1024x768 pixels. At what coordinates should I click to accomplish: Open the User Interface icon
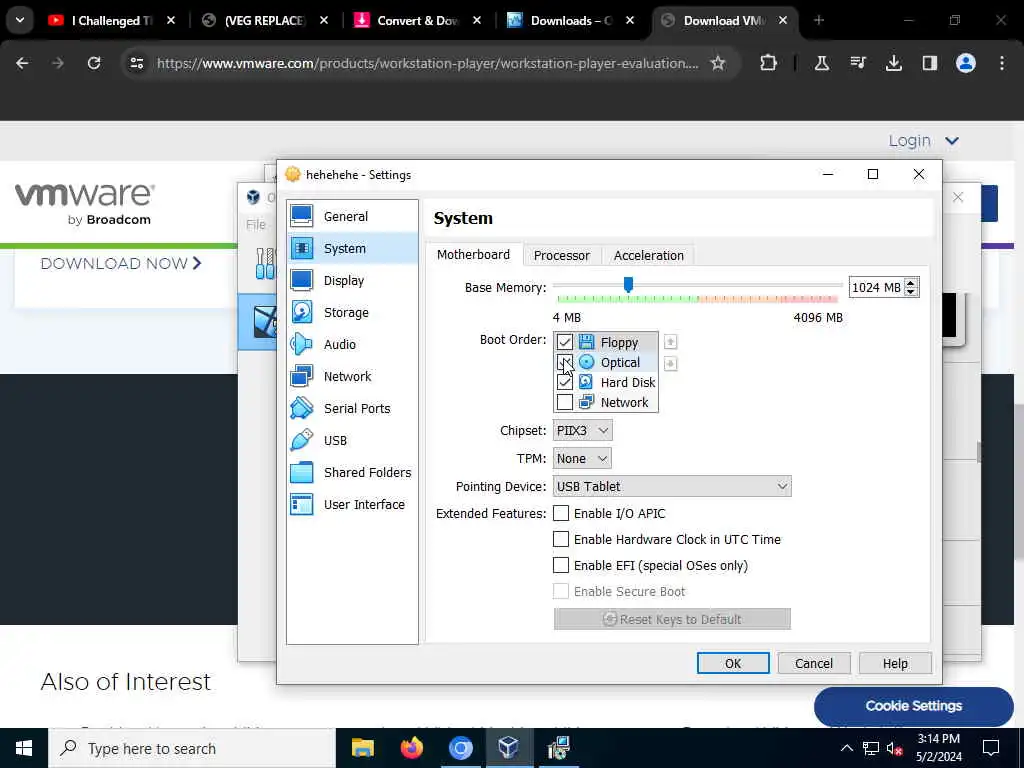(302, 504)
